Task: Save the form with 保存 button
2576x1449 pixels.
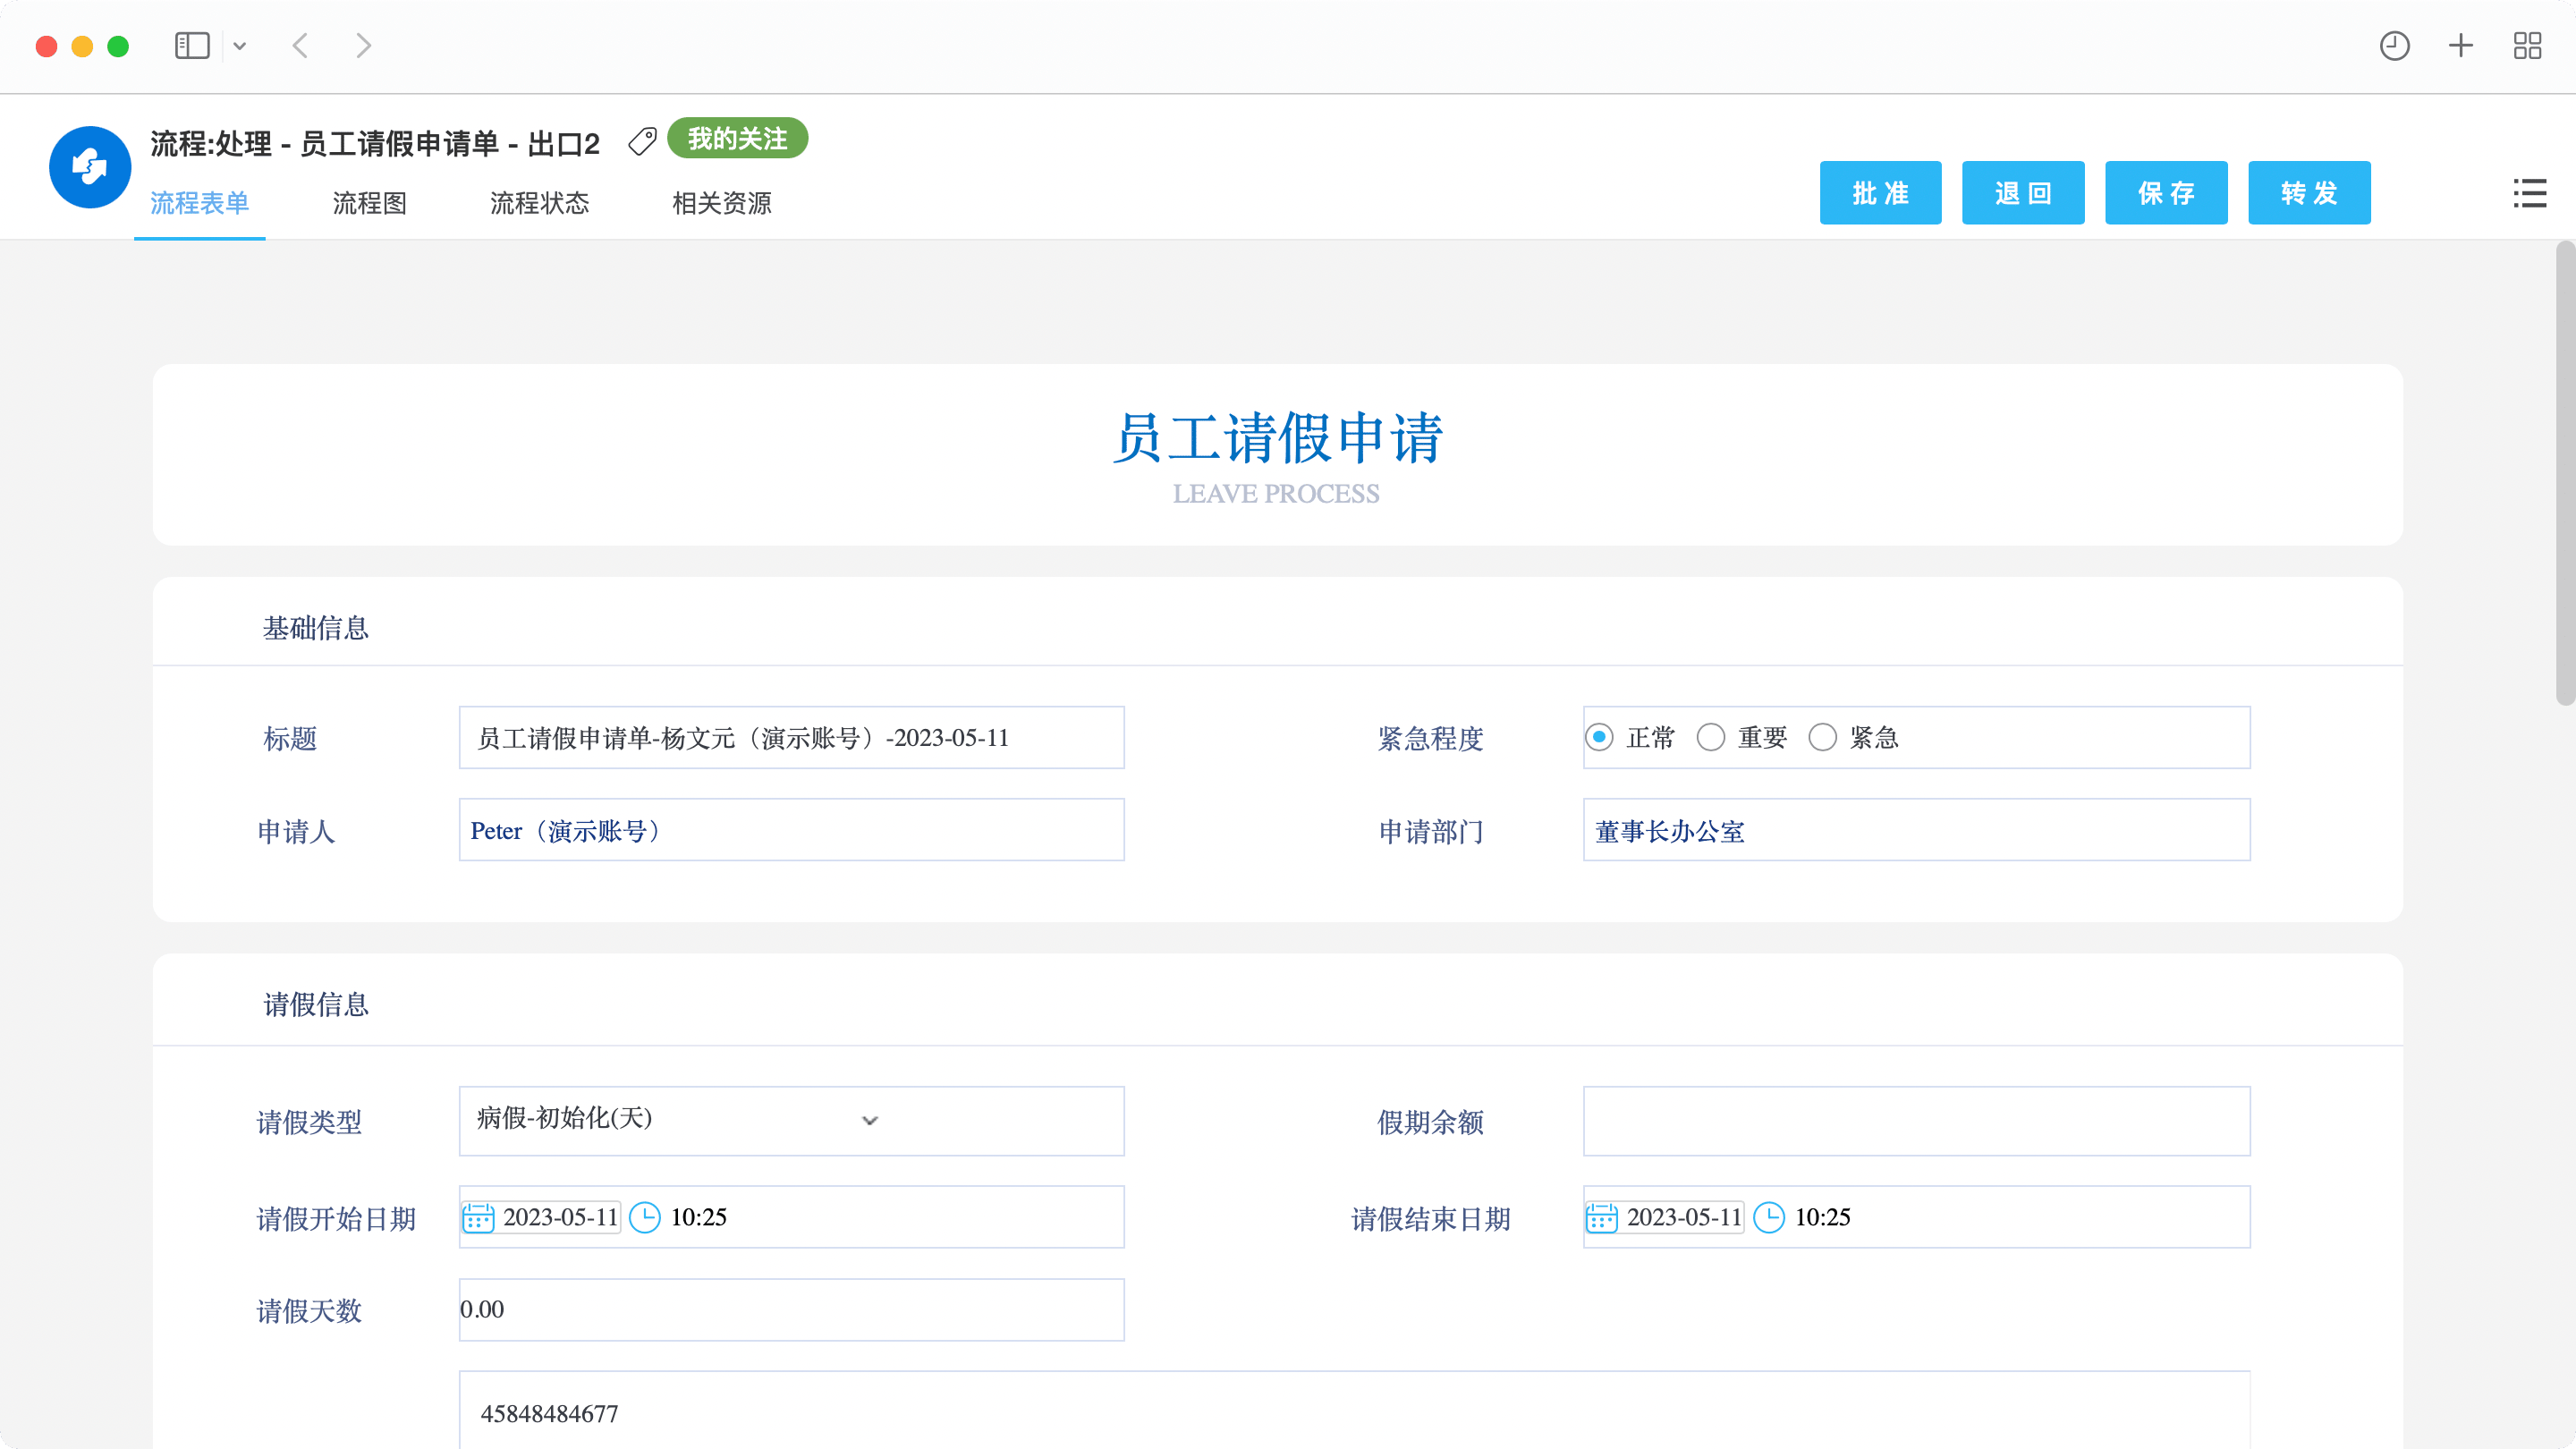Action: click(x=2166, y=193)
